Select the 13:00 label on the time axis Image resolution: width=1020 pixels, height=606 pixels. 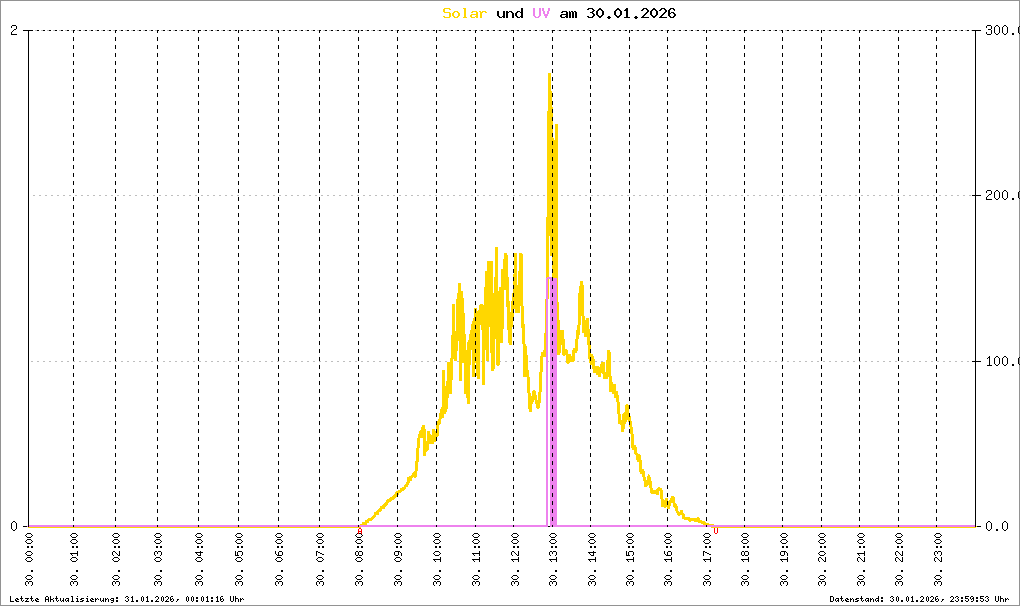click(x=552, y=551)
